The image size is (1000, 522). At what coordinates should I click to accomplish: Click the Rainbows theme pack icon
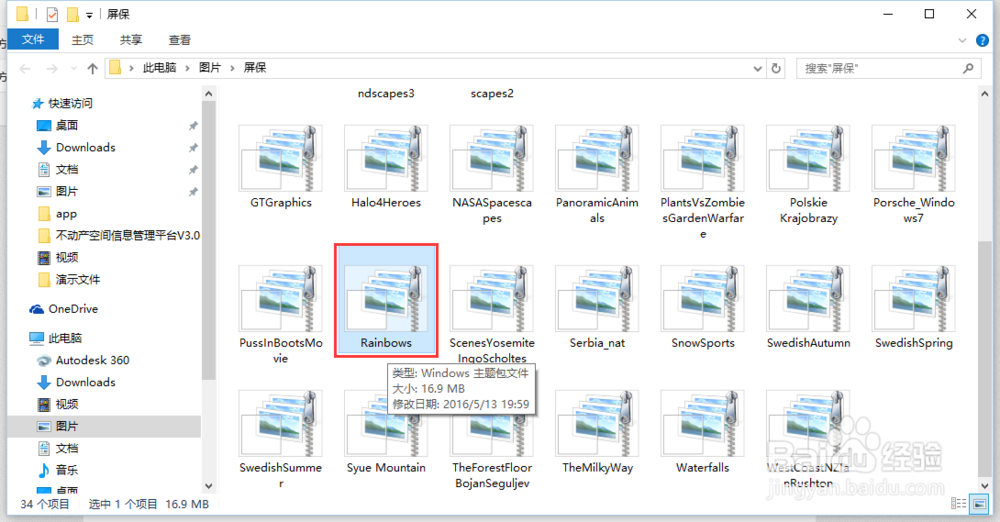386,299
